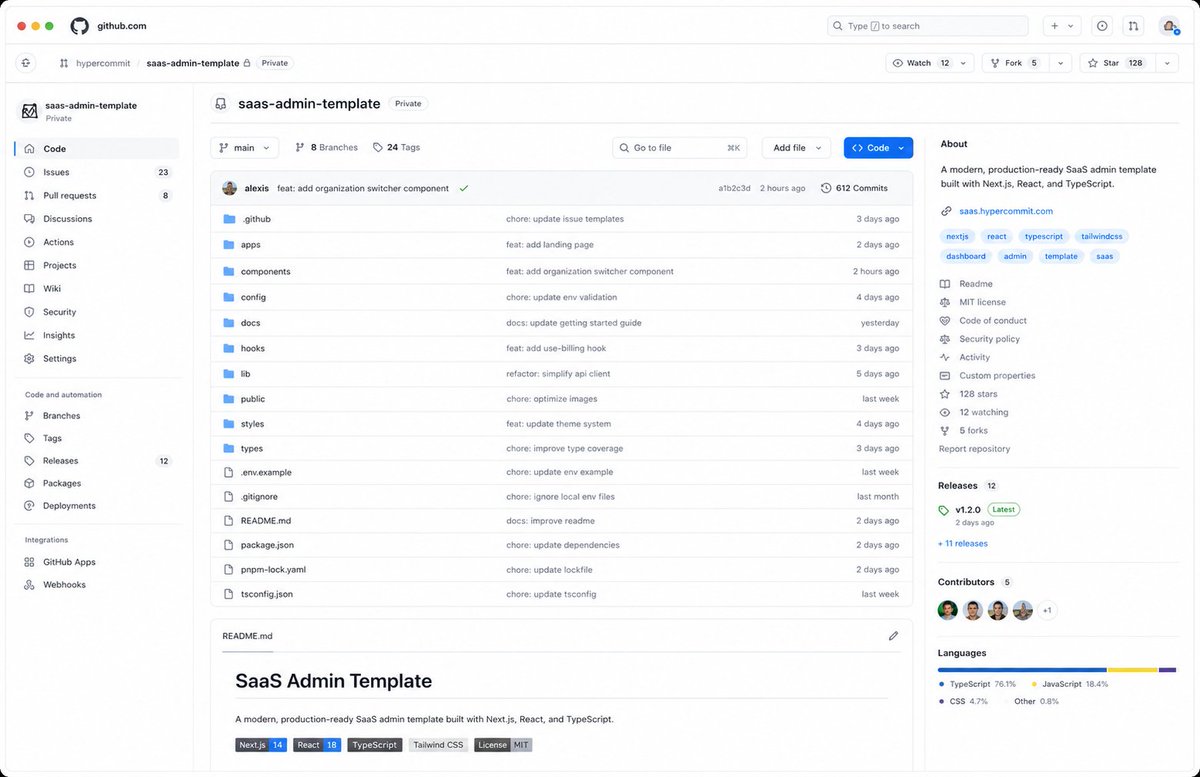This screenshot has height=777, width=1200.
Task: Open the Watch dropdown arrow
Action: click(x=964, y=63)
